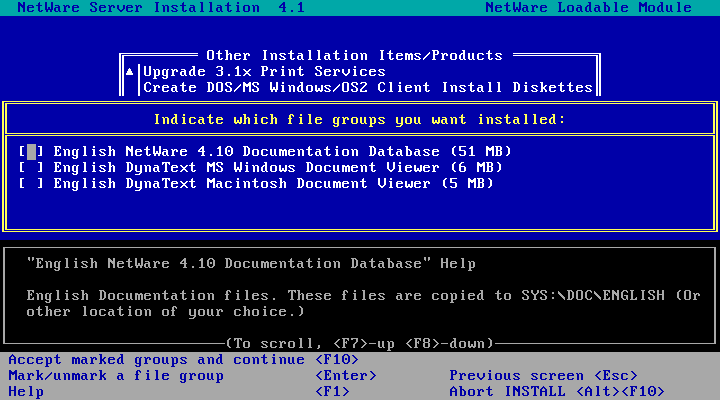
Task: Click Accept marked groups and continue F10
Action: pos(183,360)
